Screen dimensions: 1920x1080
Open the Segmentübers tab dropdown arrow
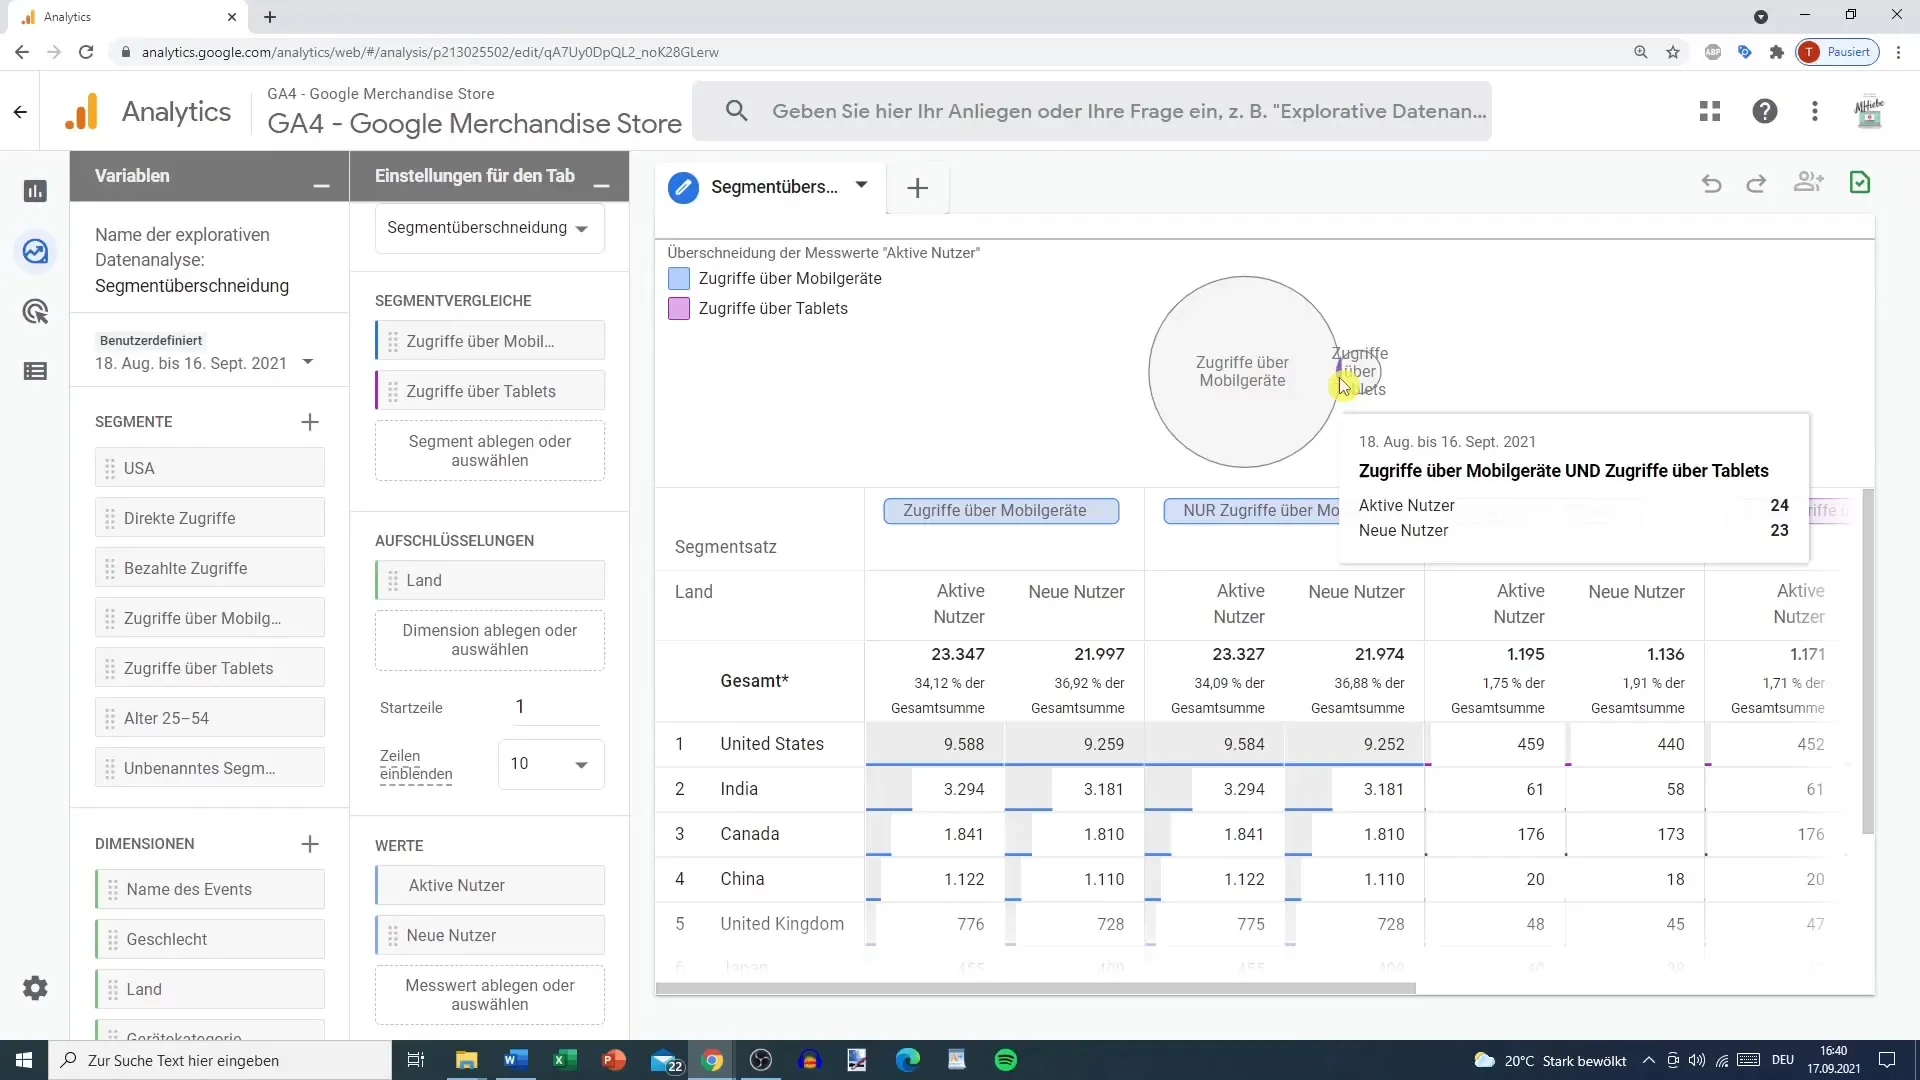pos(861,185)
